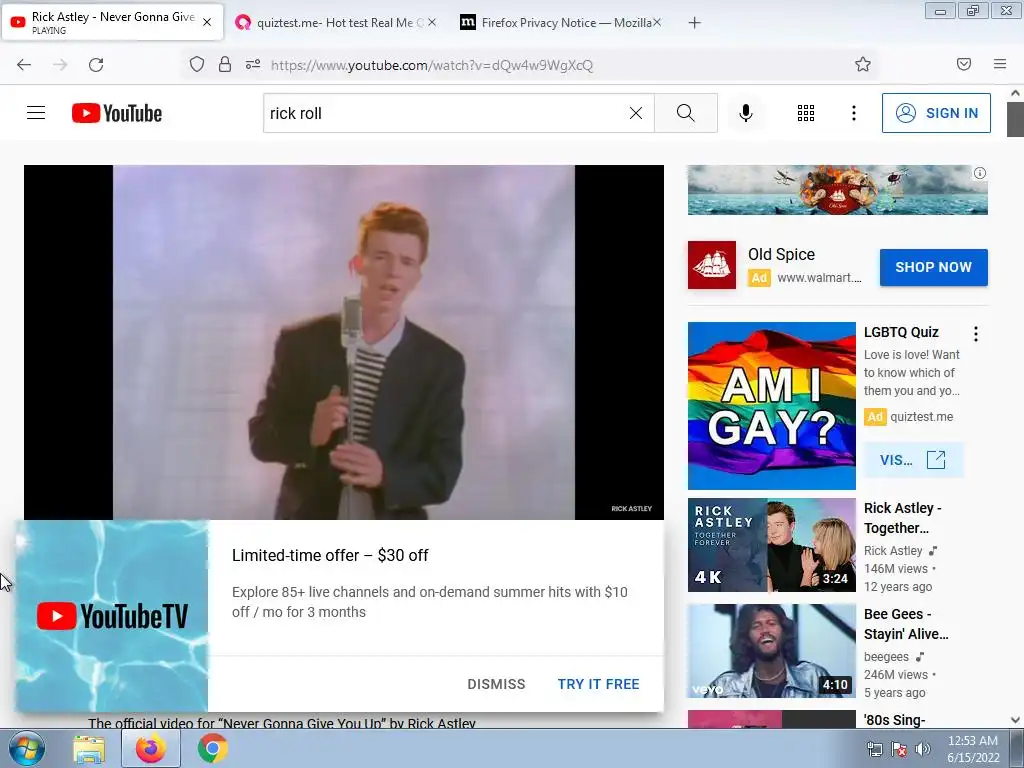The width and height of the screenshot is (1024, 768).
Task: Bookmark this page with the star icon
Action: point(863,64)
